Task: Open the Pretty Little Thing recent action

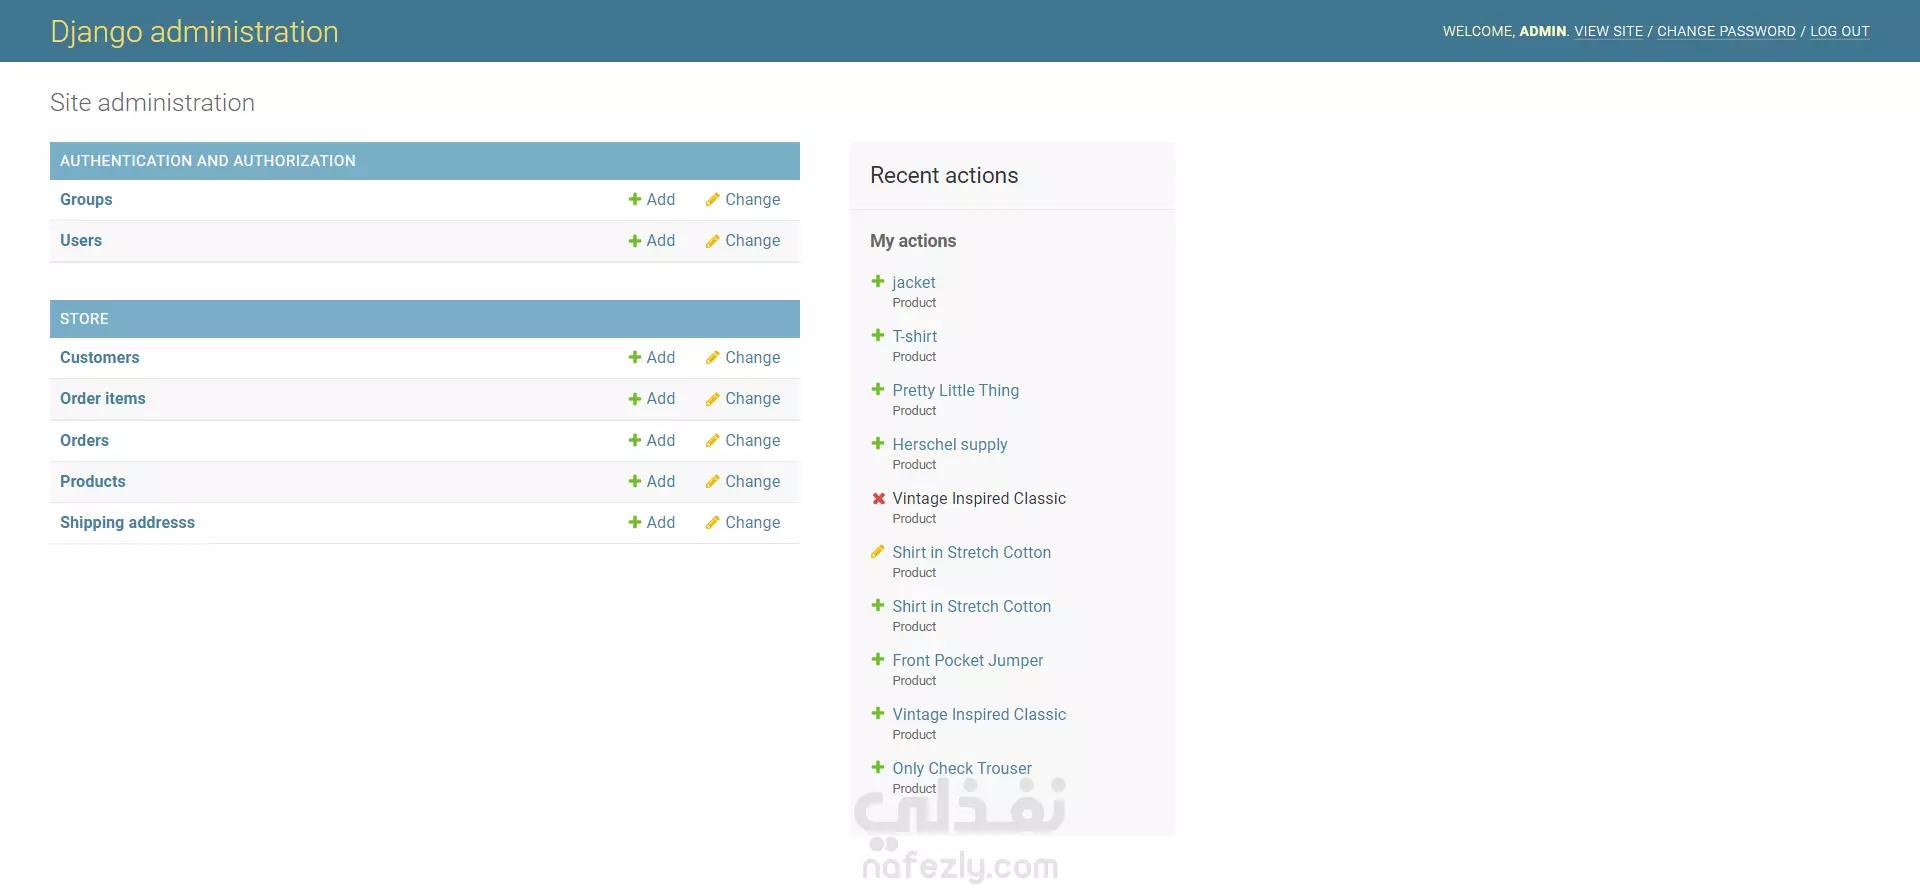Action: tap(955, 390)
